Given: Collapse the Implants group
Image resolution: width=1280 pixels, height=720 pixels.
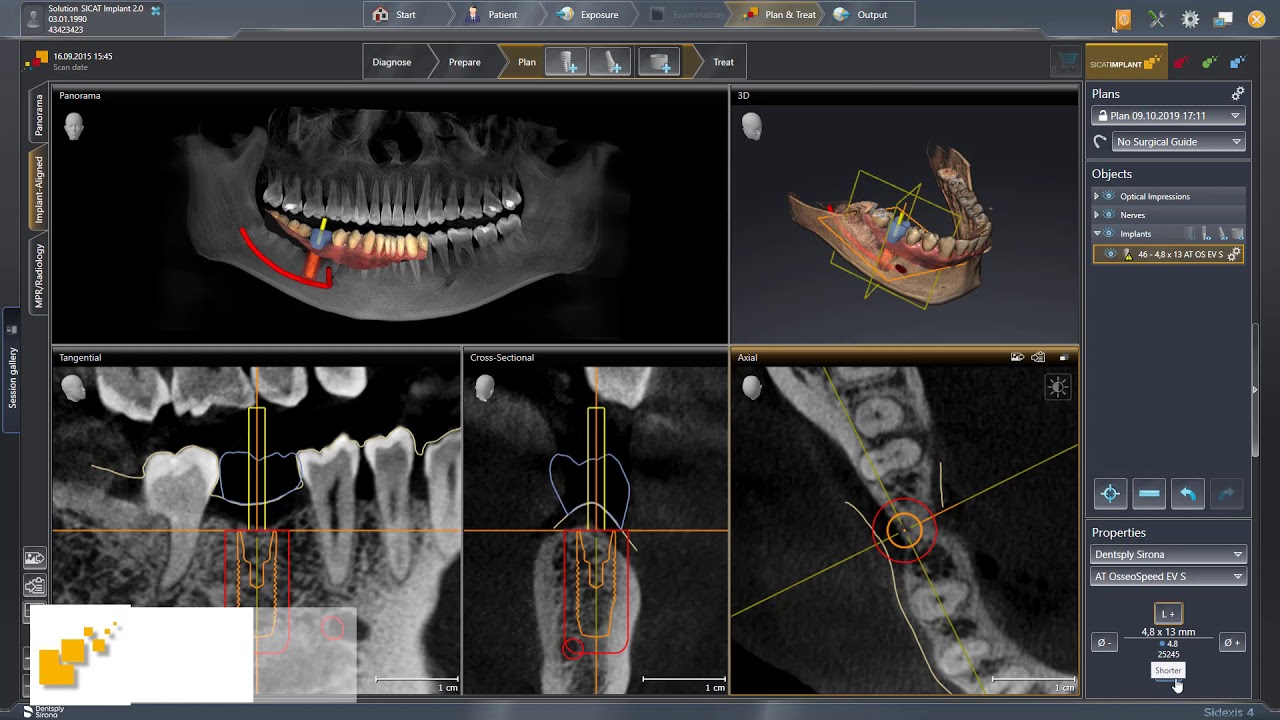Looking at the screenshot, I should 1097,234.
